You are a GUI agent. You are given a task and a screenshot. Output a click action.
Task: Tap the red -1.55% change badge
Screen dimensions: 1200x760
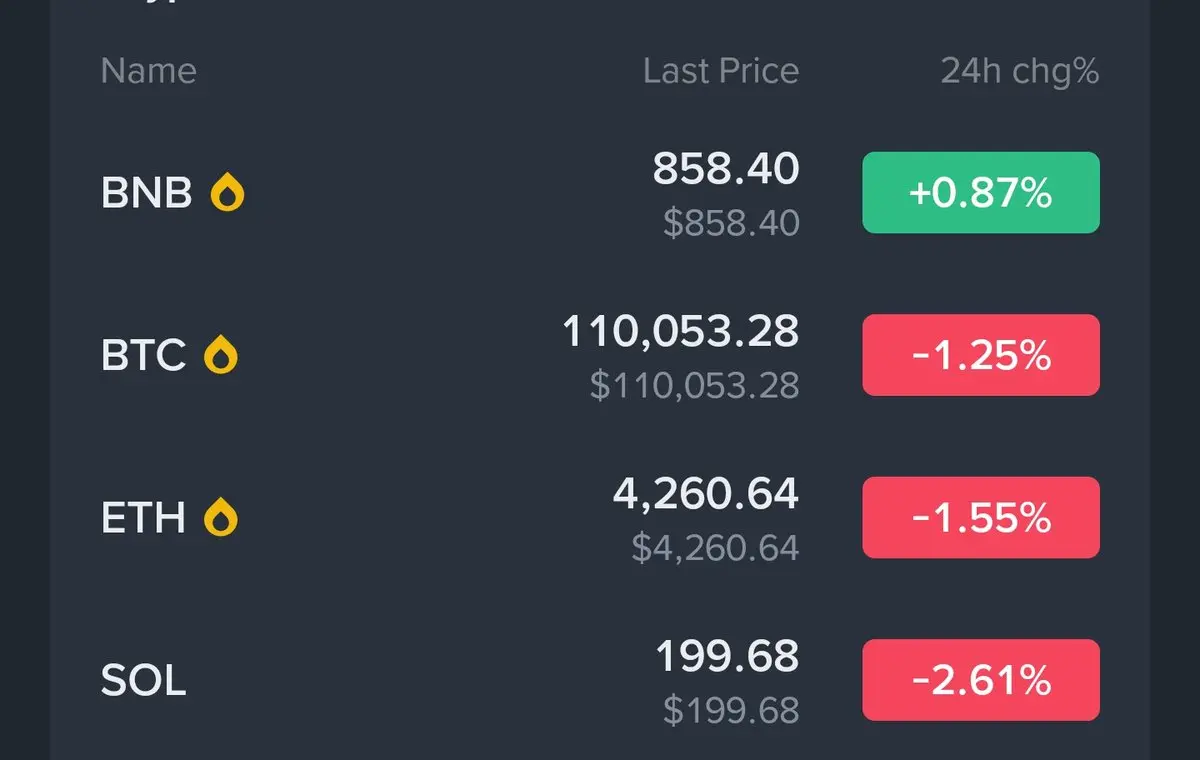point(981,518)
